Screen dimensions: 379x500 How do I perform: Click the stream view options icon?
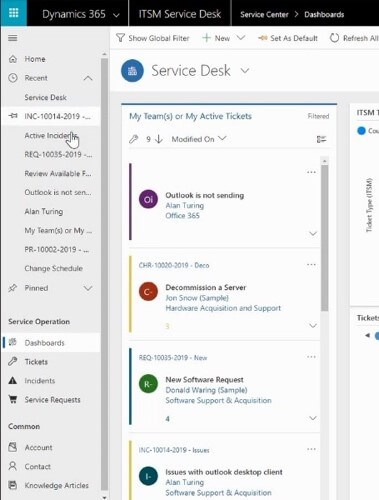(x=321, y=139)
